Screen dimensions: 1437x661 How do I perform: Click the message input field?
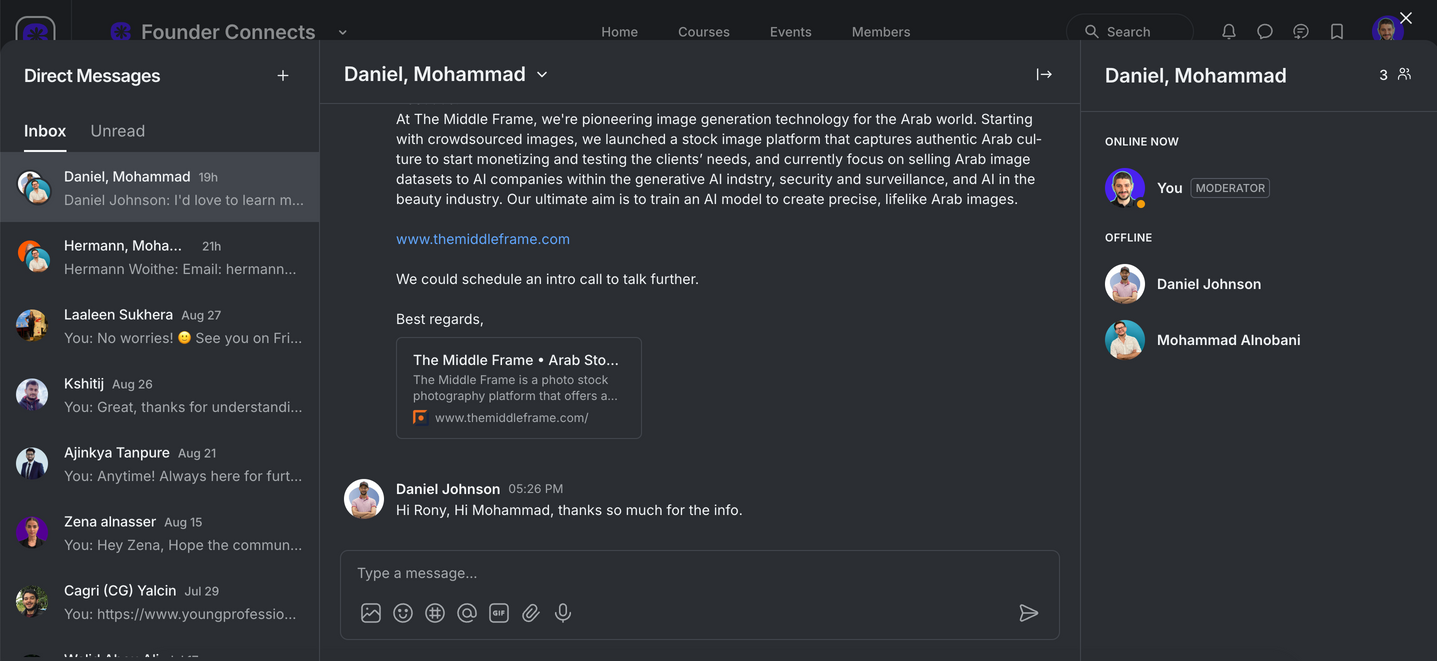point(680,573)
